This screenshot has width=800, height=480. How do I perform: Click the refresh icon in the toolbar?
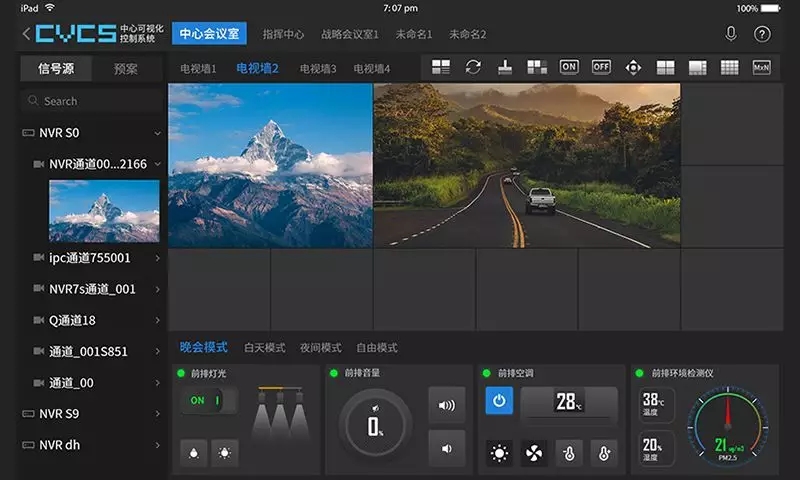tap(473, 67)
